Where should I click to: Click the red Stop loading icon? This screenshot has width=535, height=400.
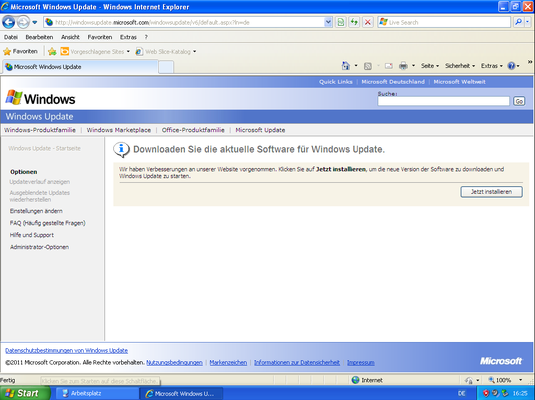click(x=367, y=23)
